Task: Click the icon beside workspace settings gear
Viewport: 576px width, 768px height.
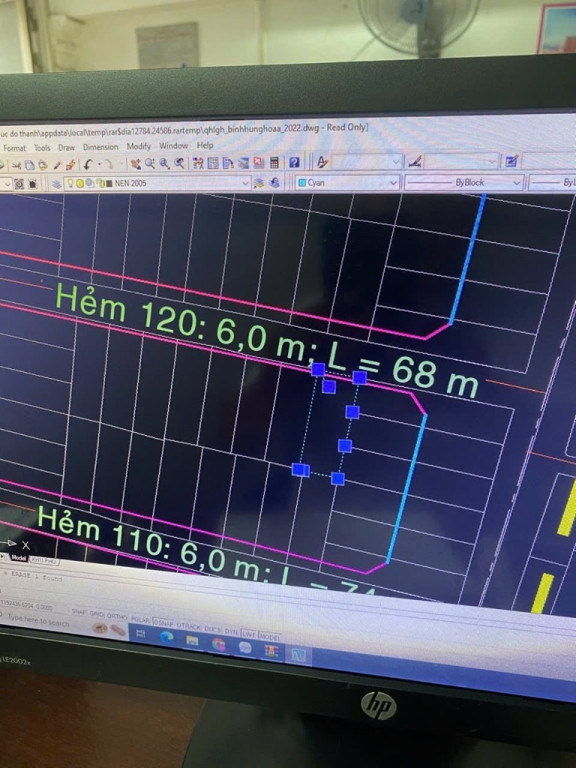Action: click(x=33, y=184)
